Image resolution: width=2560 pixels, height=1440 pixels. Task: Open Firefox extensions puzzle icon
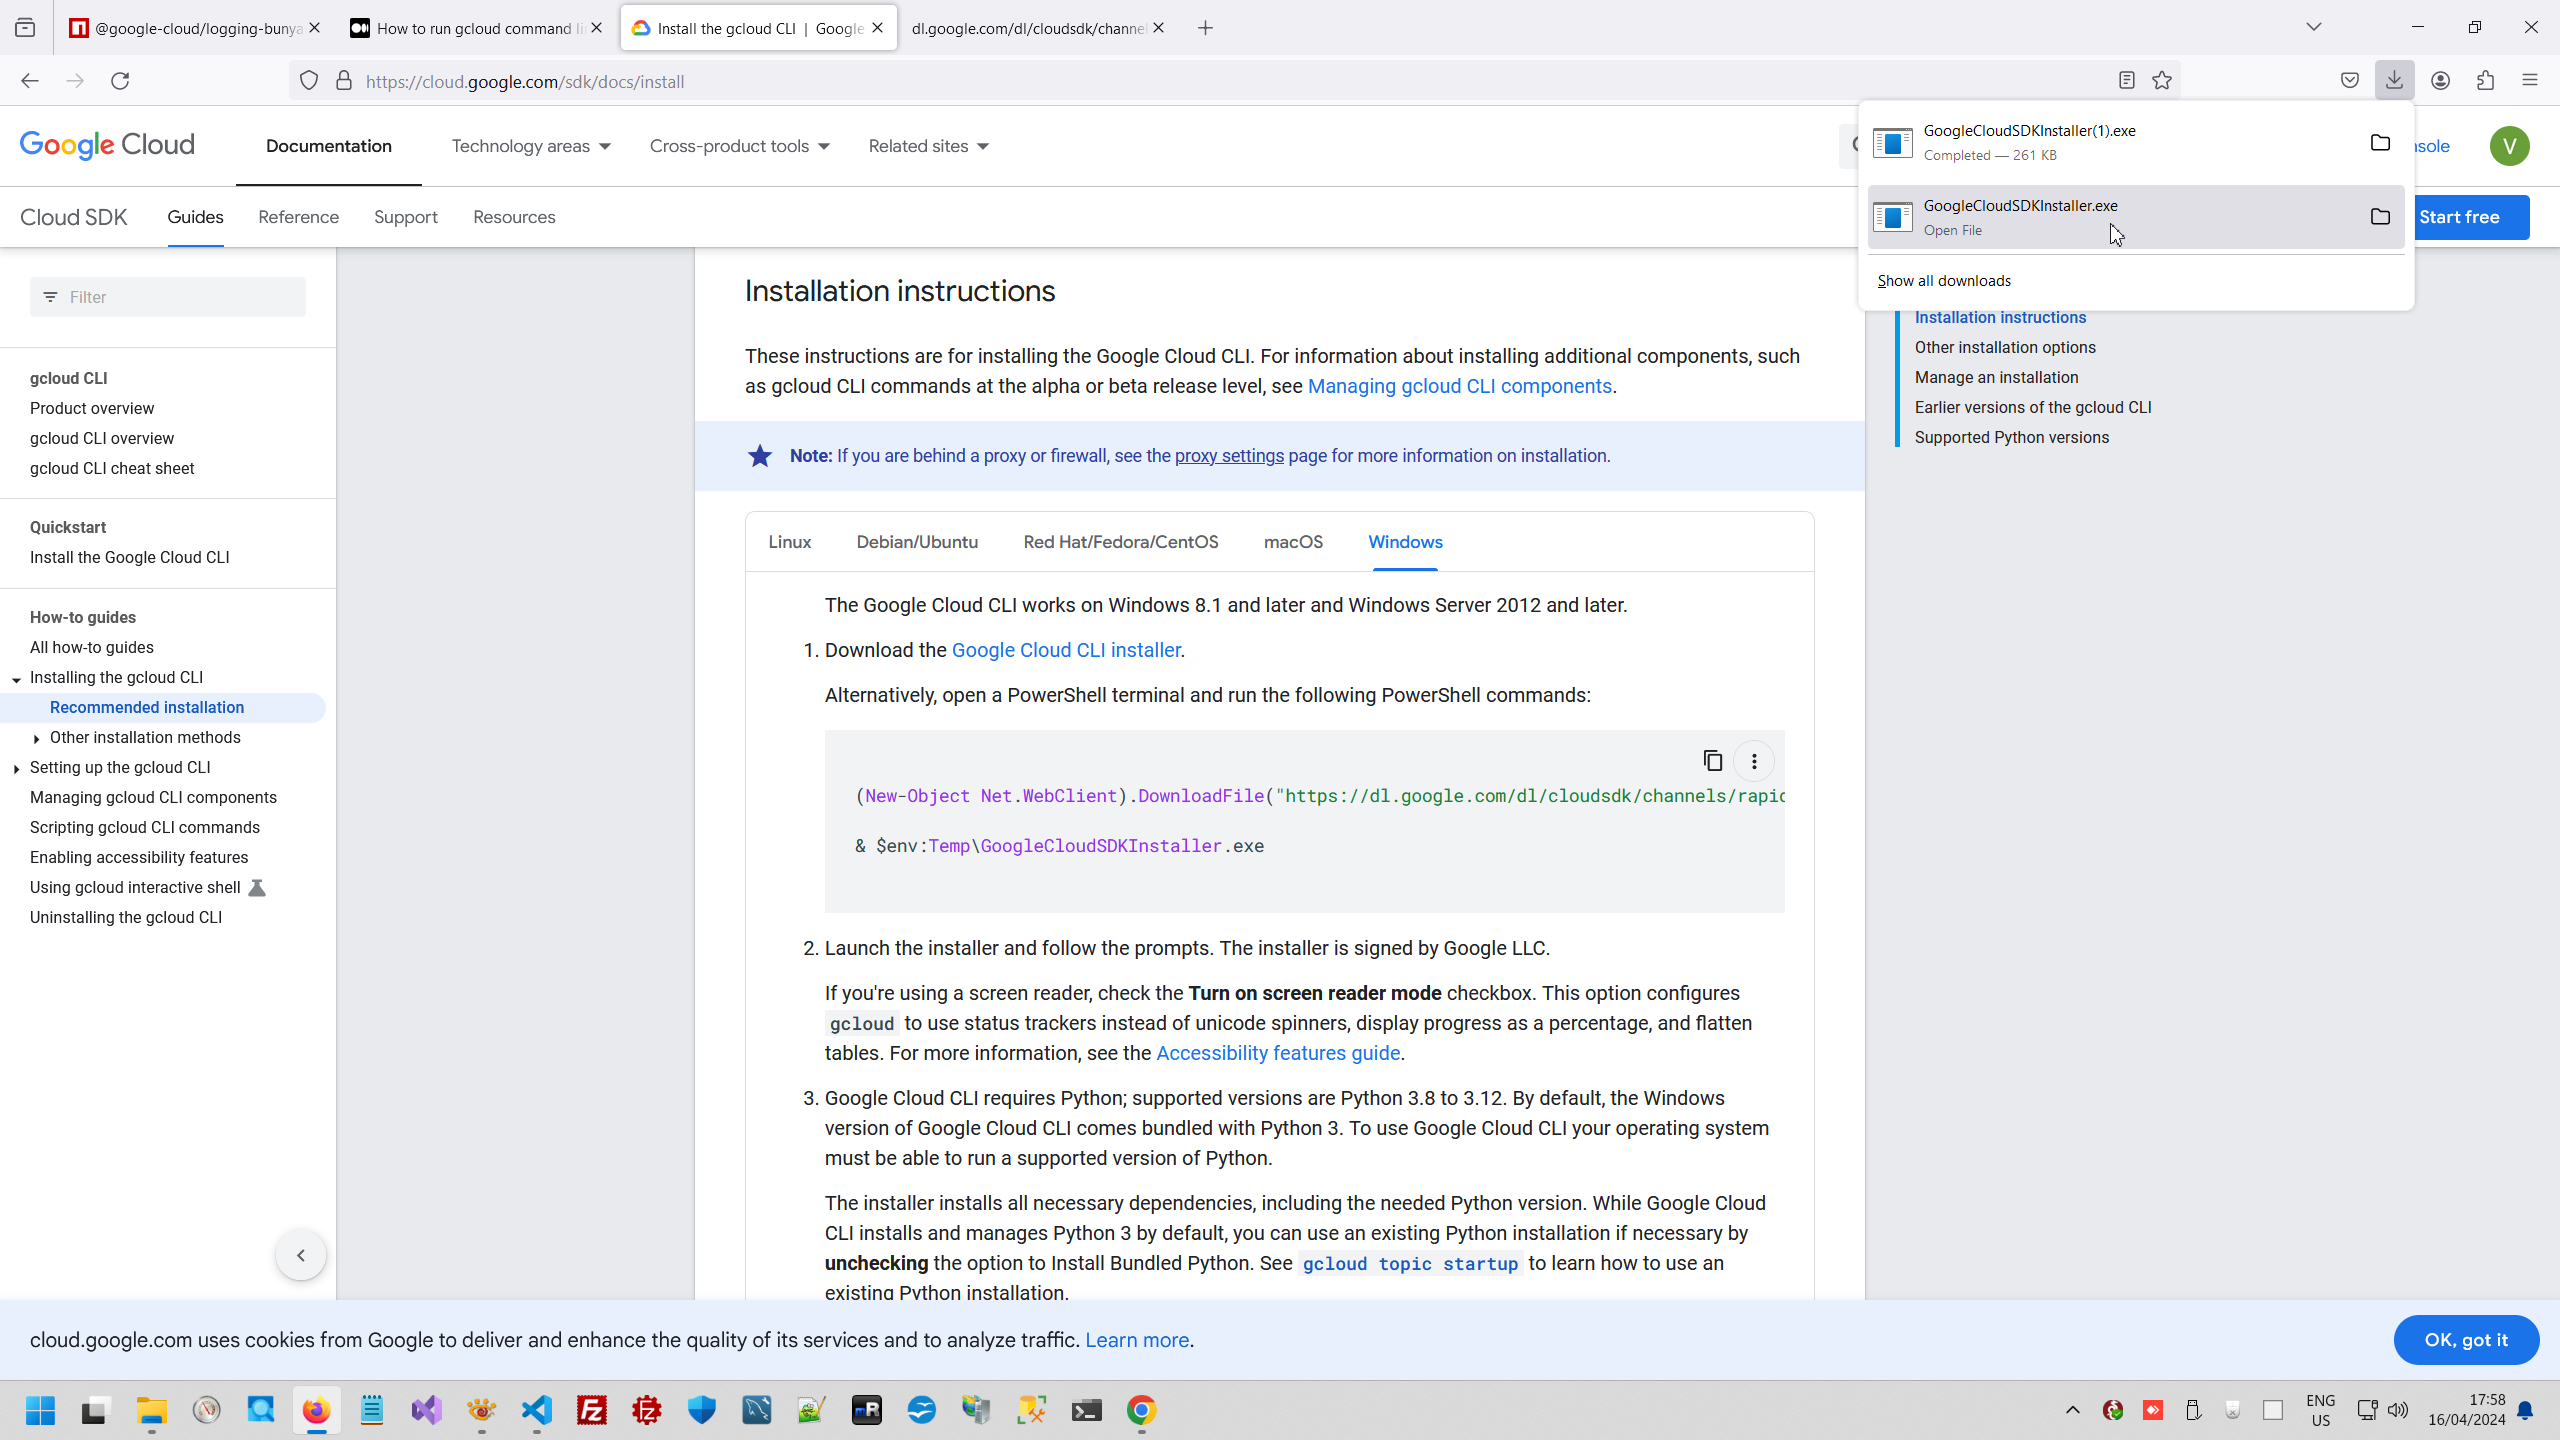click(2486, 81)
